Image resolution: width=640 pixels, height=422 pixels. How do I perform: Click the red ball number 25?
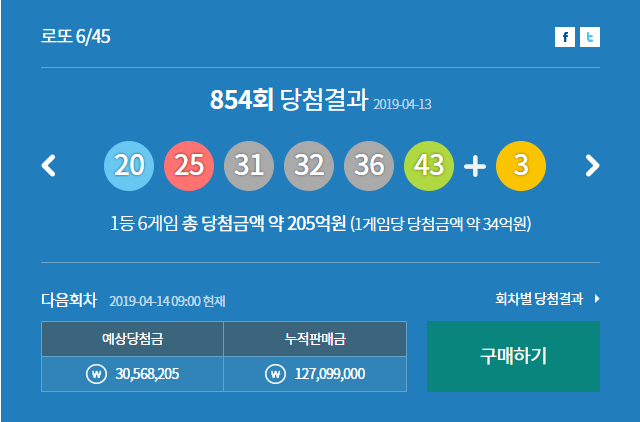pos(189,166)
